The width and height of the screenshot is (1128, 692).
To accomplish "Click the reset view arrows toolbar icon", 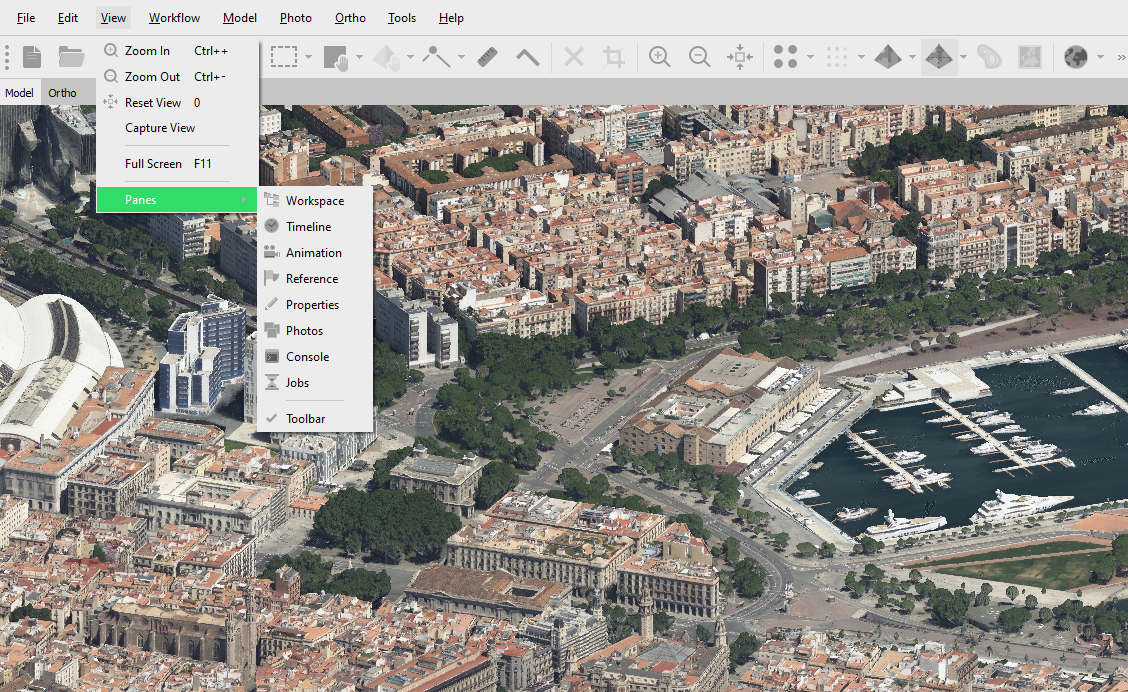I will [x=740, y=57].
